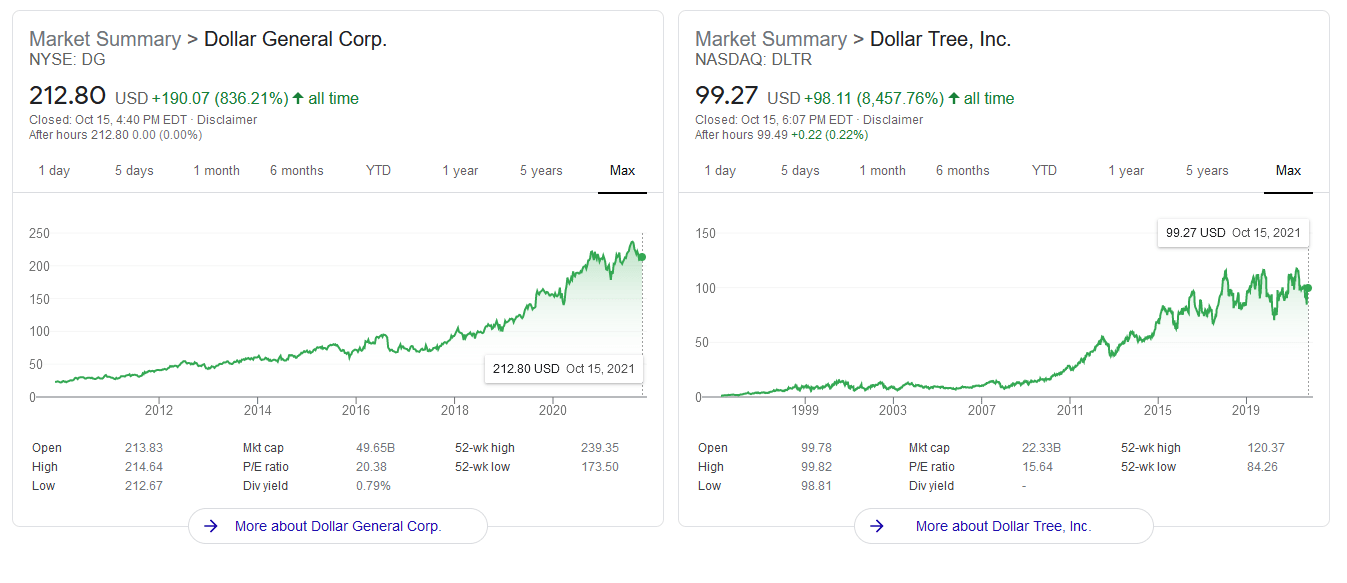
Task: Open Disclaimer link under Dollar Tree price
Action: click(x=893, y=120)
